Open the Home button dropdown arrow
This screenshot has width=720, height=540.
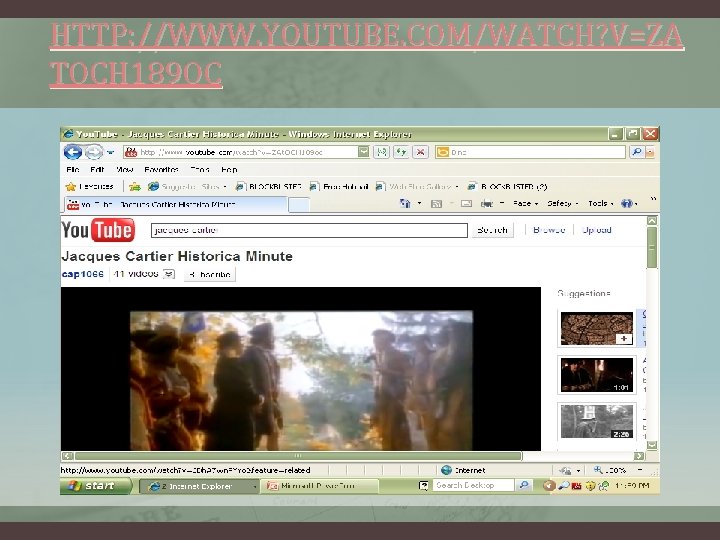419,203
